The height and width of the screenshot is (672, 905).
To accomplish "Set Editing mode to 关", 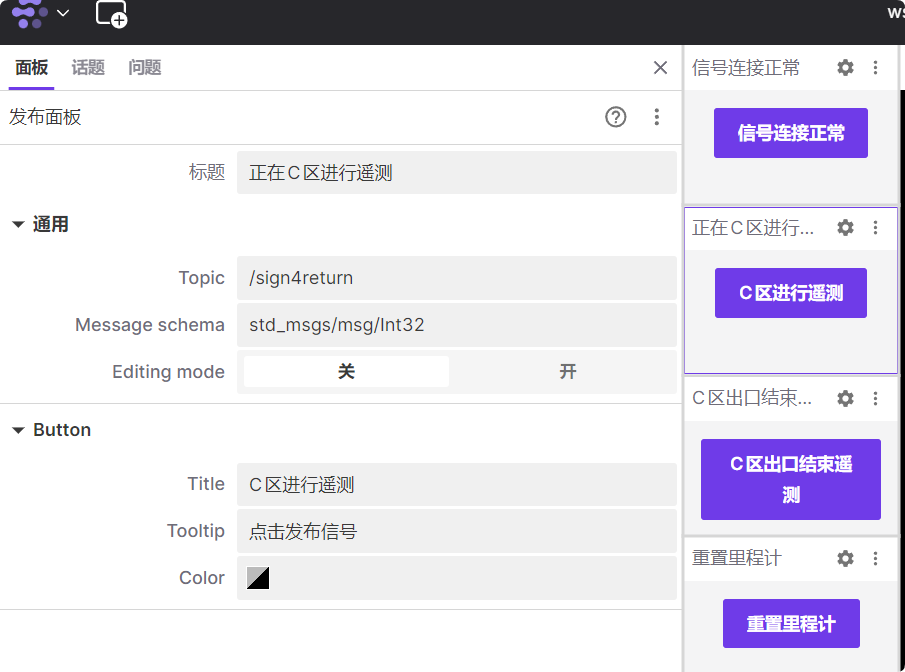I will pos(346,372).
